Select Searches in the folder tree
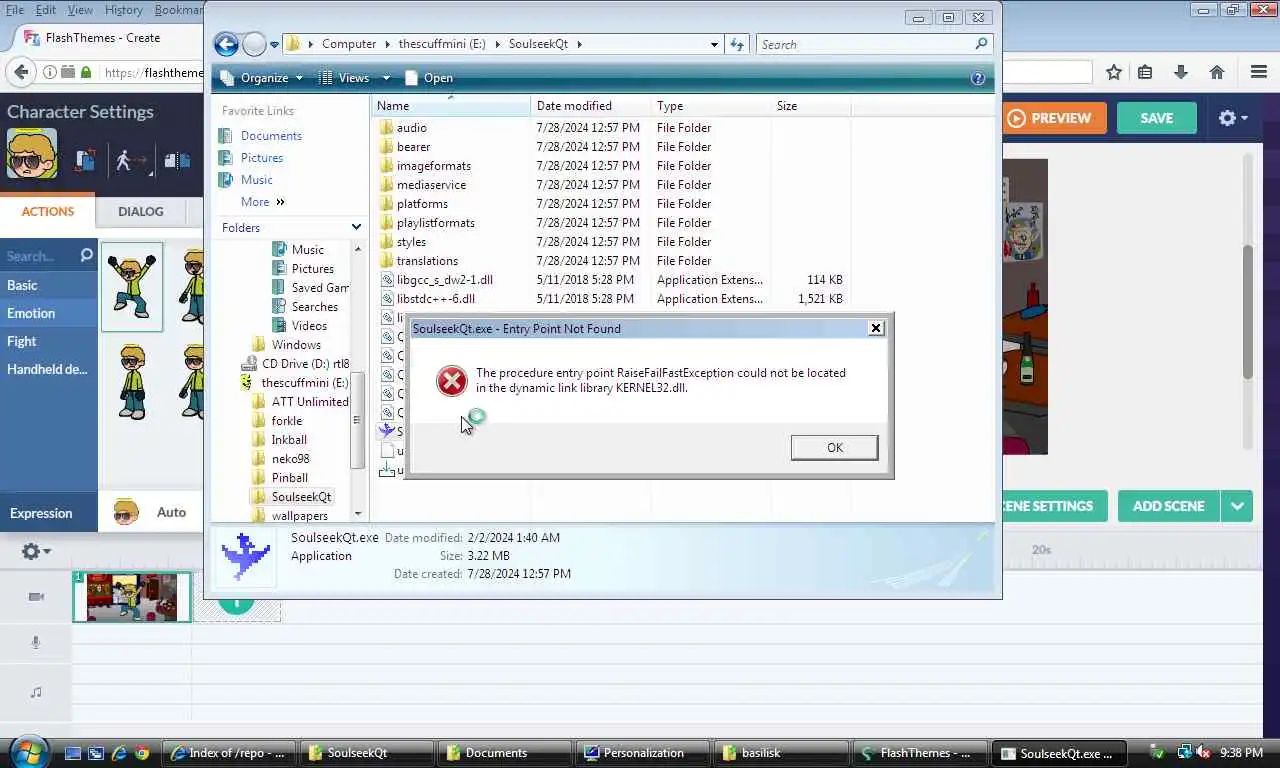1280x768 pixels. coord(314,307)
